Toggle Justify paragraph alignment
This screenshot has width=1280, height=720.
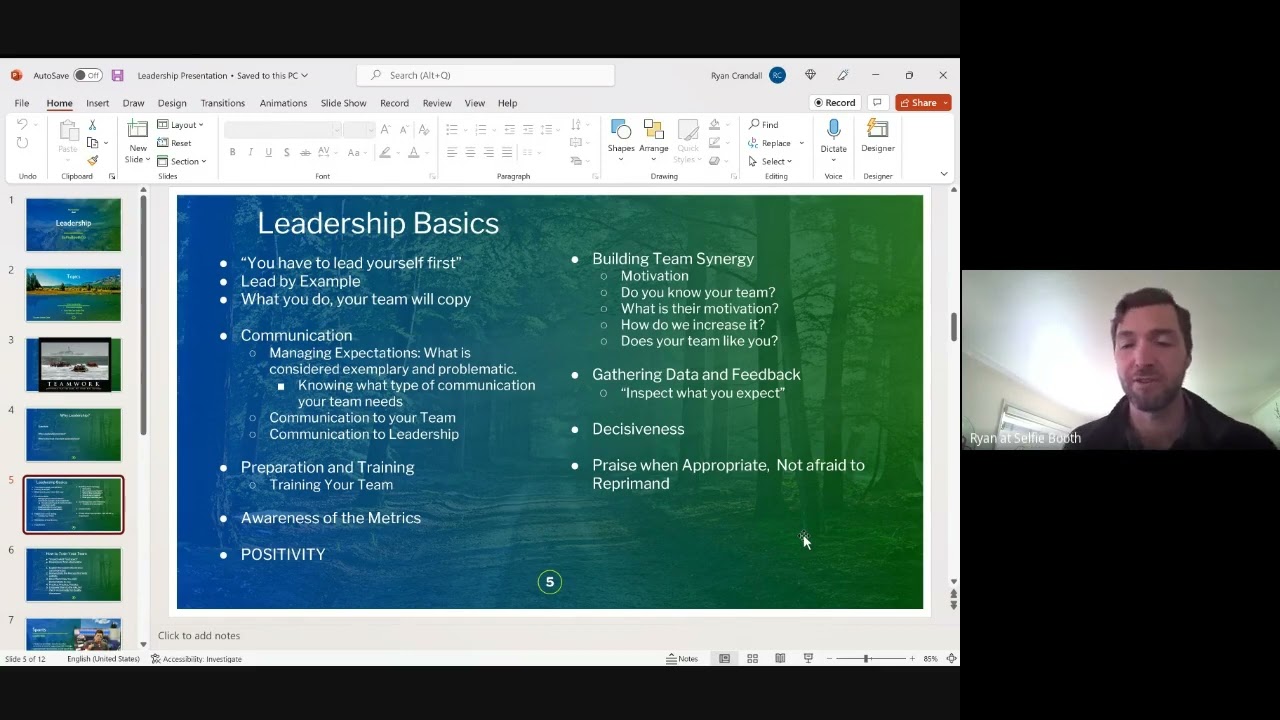[x=506, y=152]
